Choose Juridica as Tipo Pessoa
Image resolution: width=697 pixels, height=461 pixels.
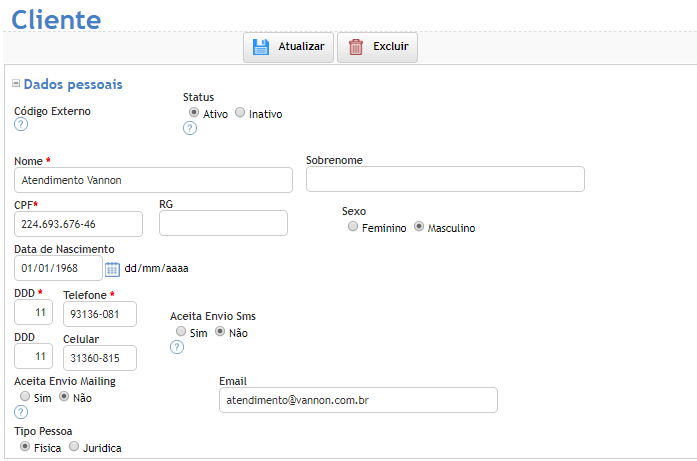pyautogui.click(x=74, y=446)
